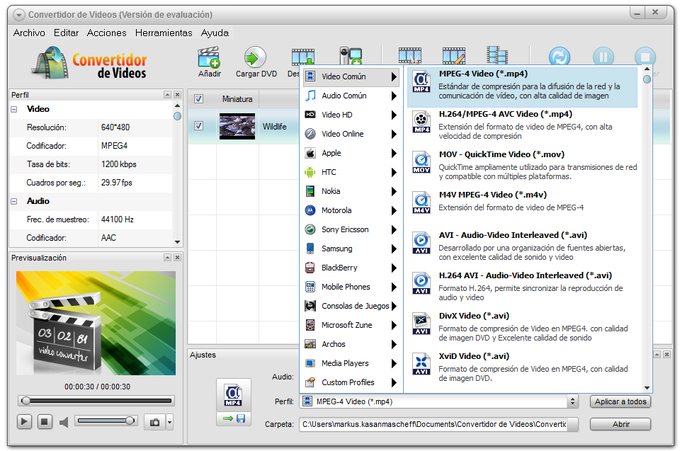
Task: Click the DivX Video (*.avi) format icon
Action: pyautogui.click(x=422, y=324)
